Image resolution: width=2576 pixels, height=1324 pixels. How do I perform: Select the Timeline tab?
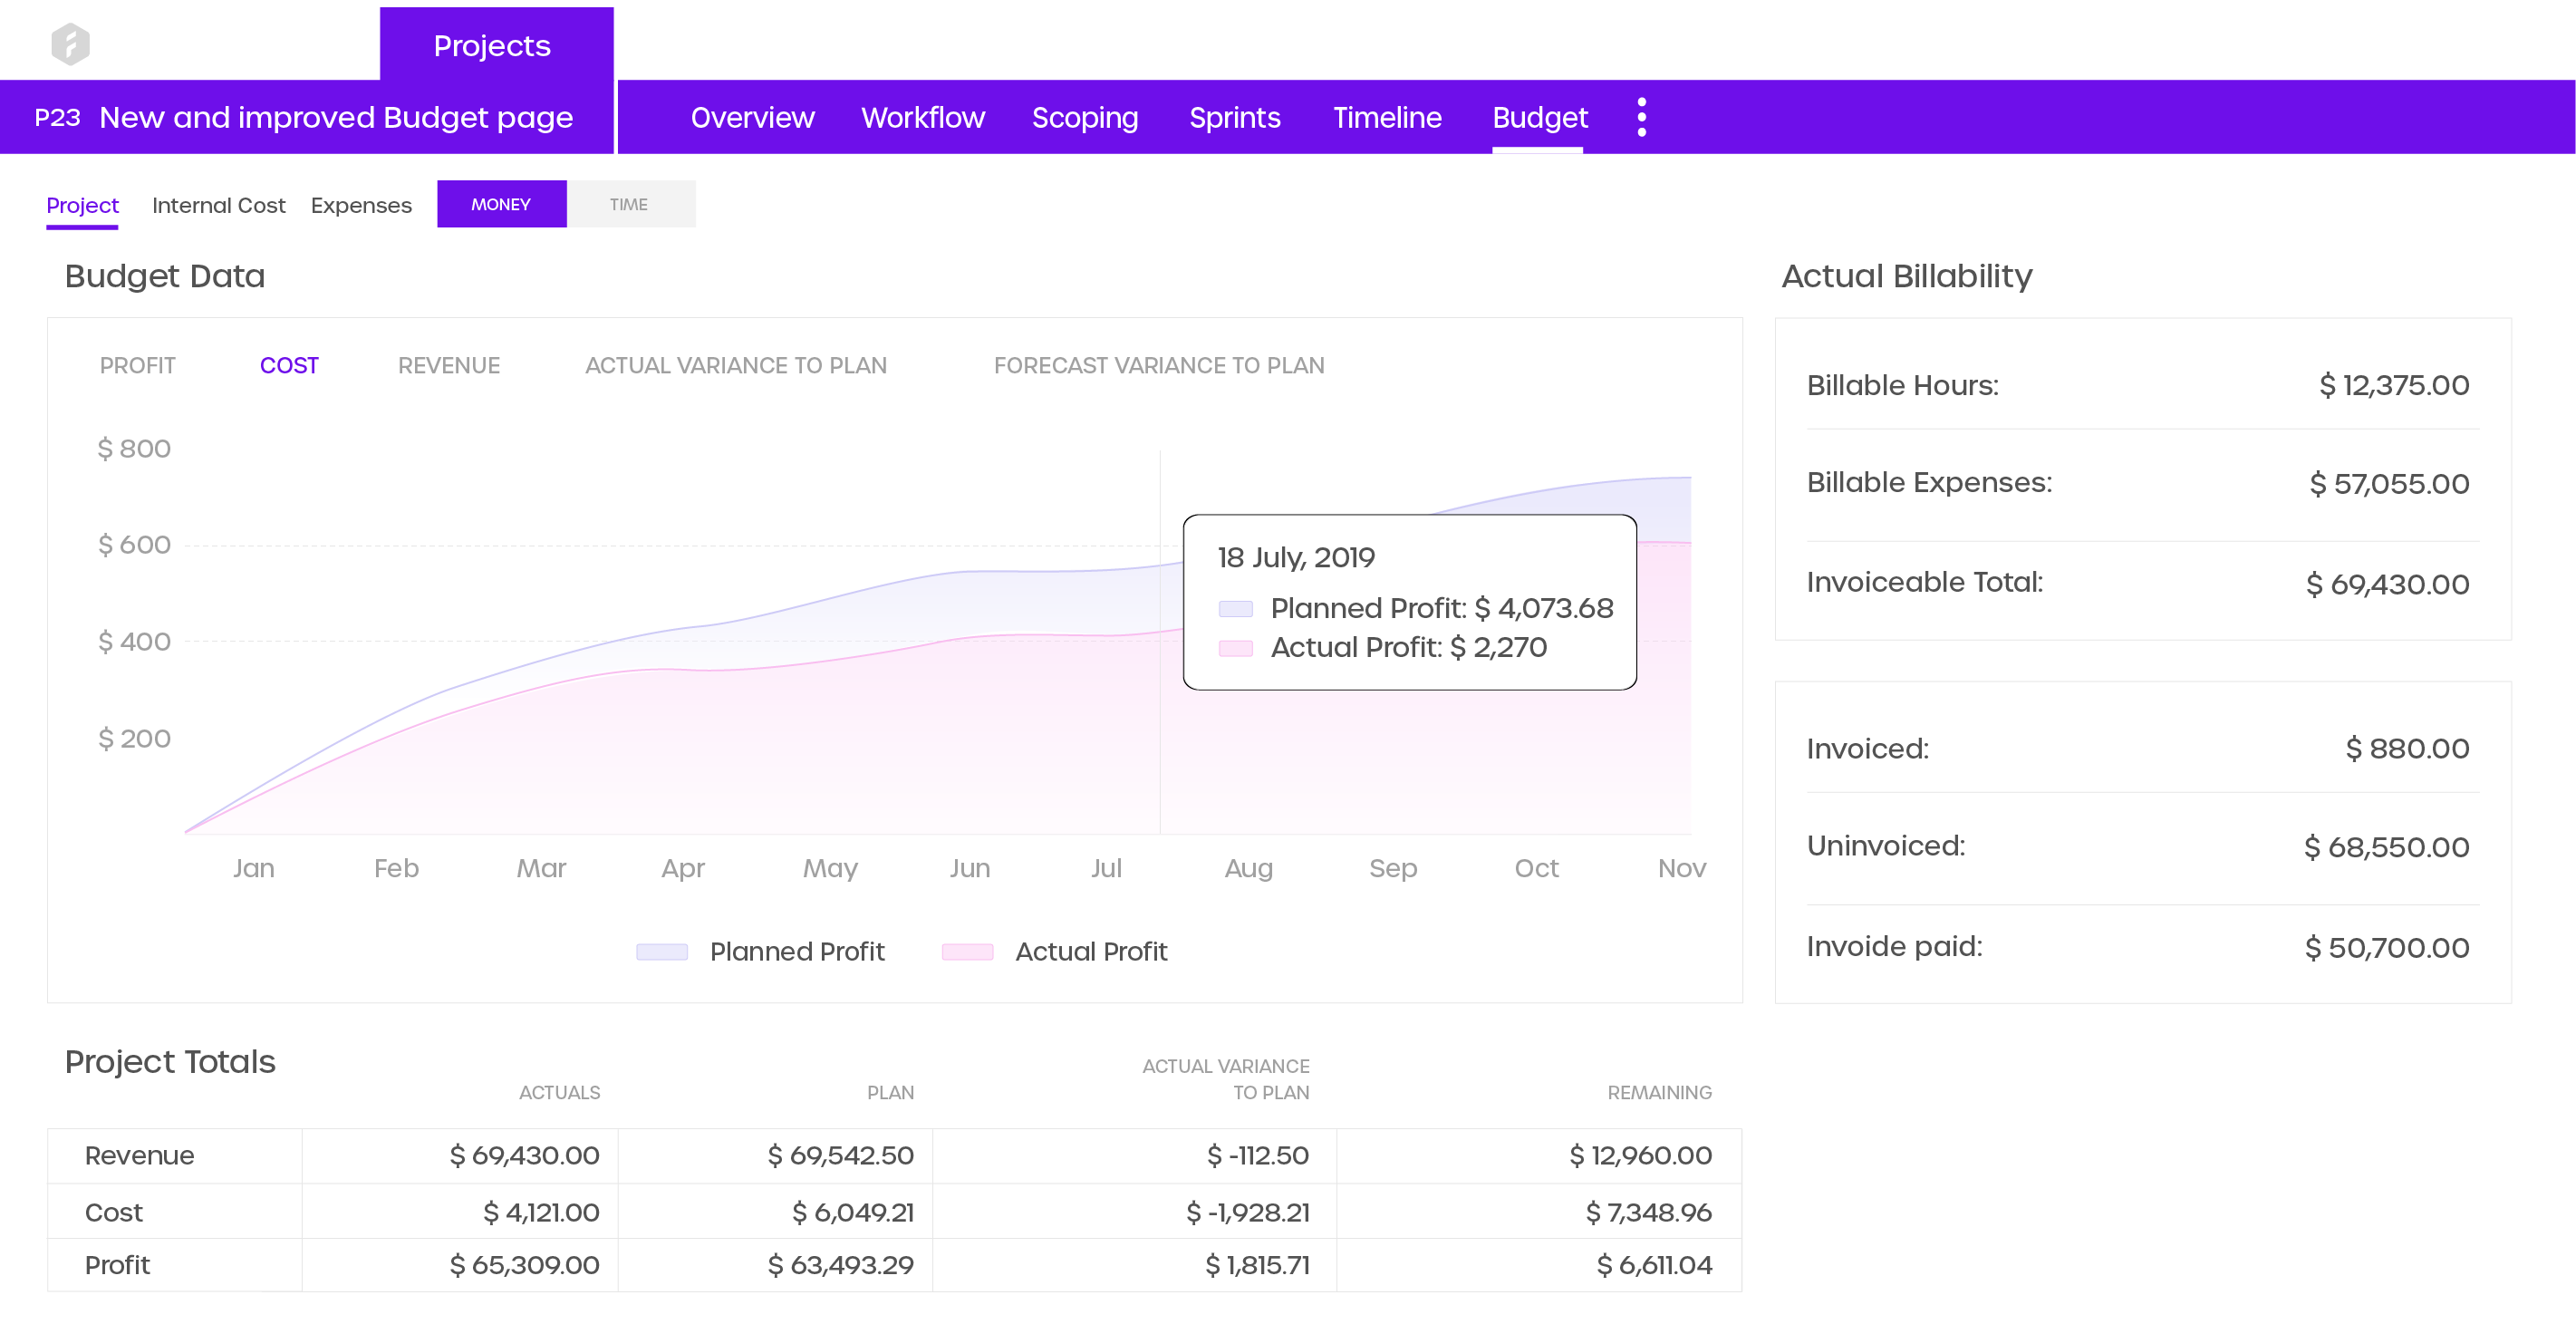(1386, 117)
